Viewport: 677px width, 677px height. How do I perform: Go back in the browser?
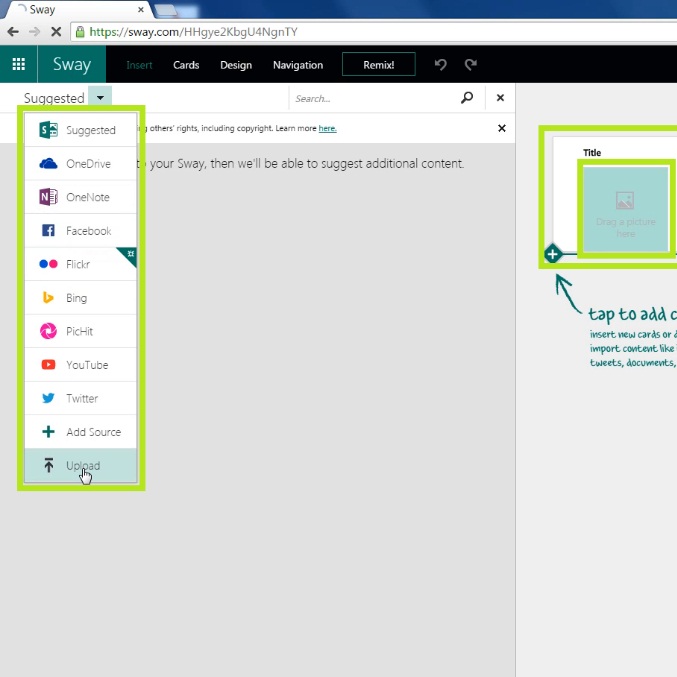[13, 32]
